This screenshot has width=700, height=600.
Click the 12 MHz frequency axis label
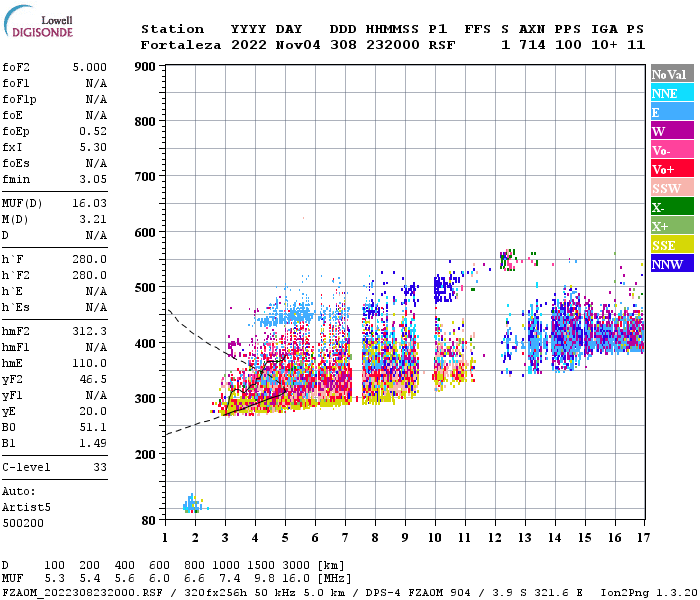[495, 538]
